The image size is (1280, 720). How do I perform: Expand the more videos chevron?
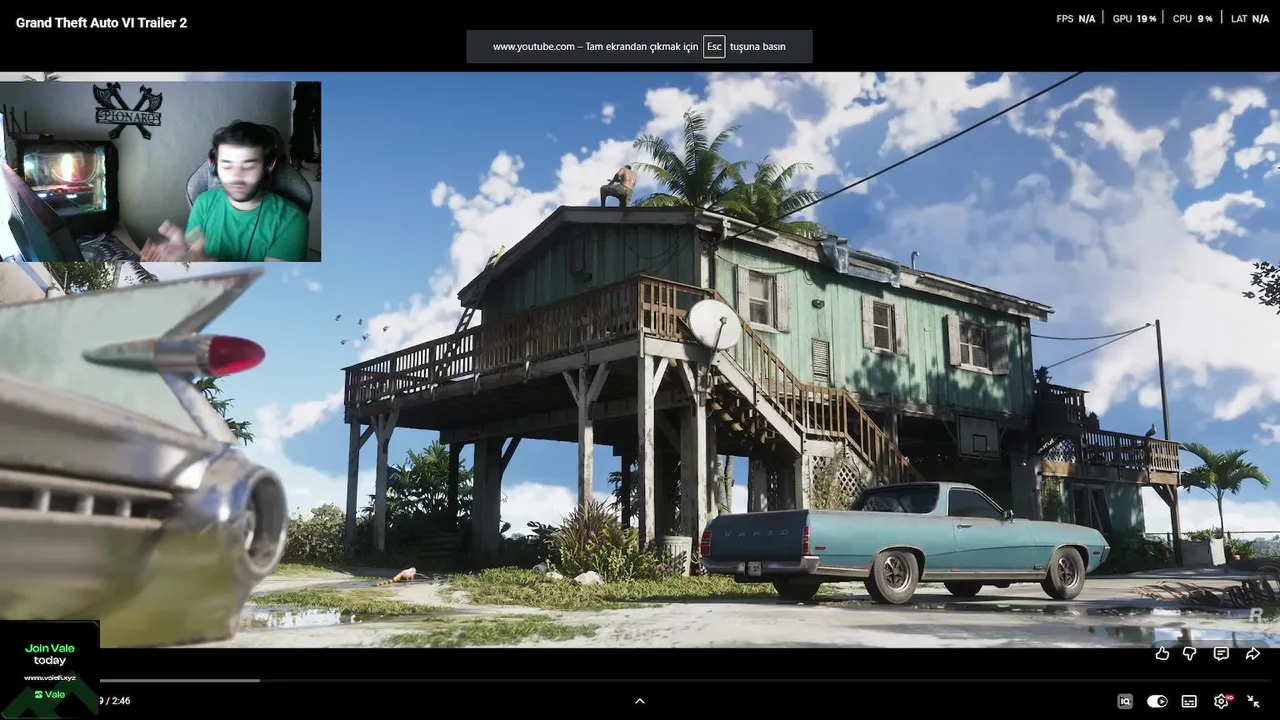[x=640, y=701]
